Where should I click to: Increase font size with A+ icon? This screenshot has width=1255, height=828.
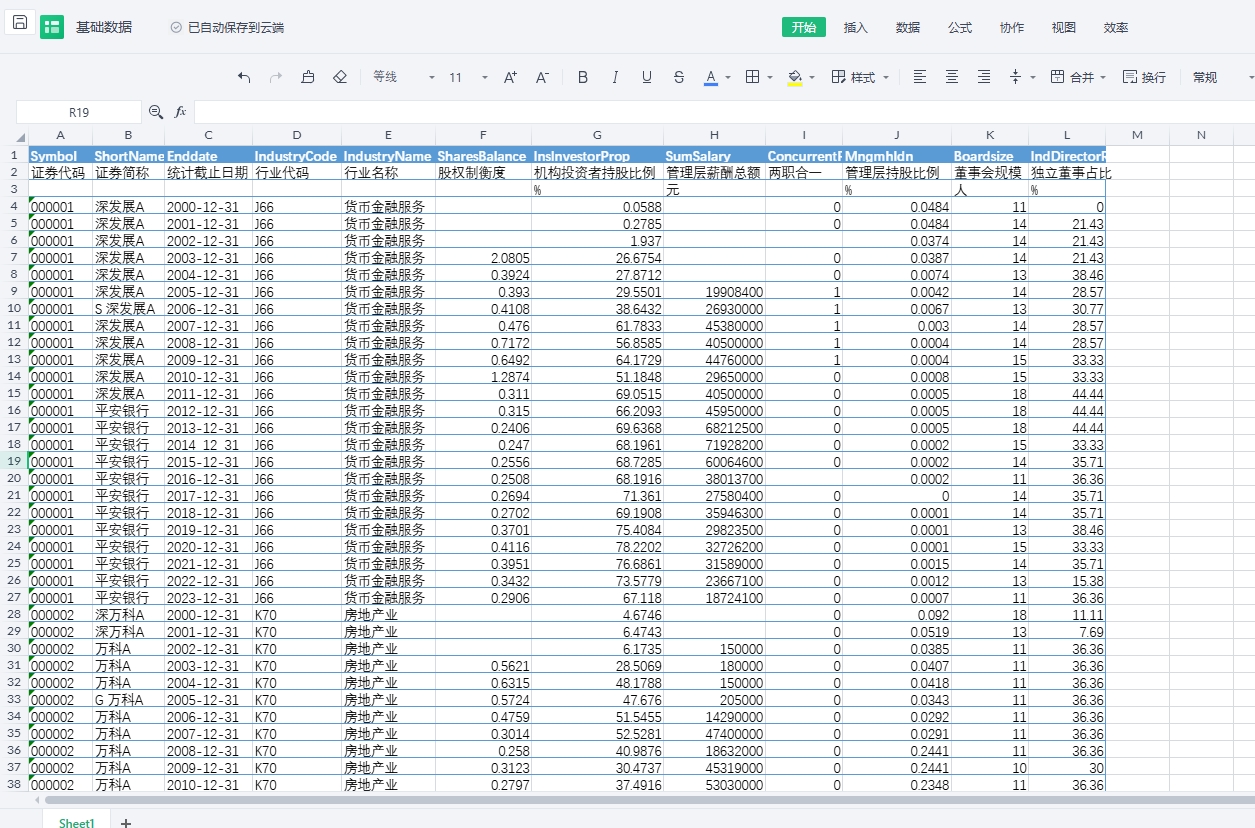pos(510,77)
